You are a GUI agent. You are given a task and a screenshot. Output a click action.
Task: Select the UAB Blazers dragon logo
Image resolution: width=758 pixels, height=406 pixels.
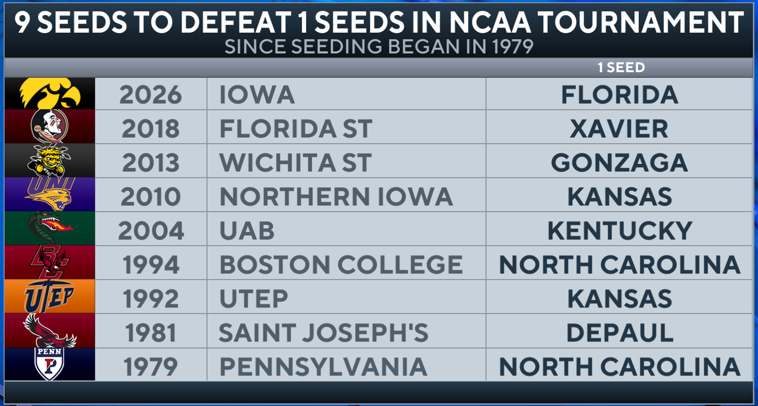53,230
